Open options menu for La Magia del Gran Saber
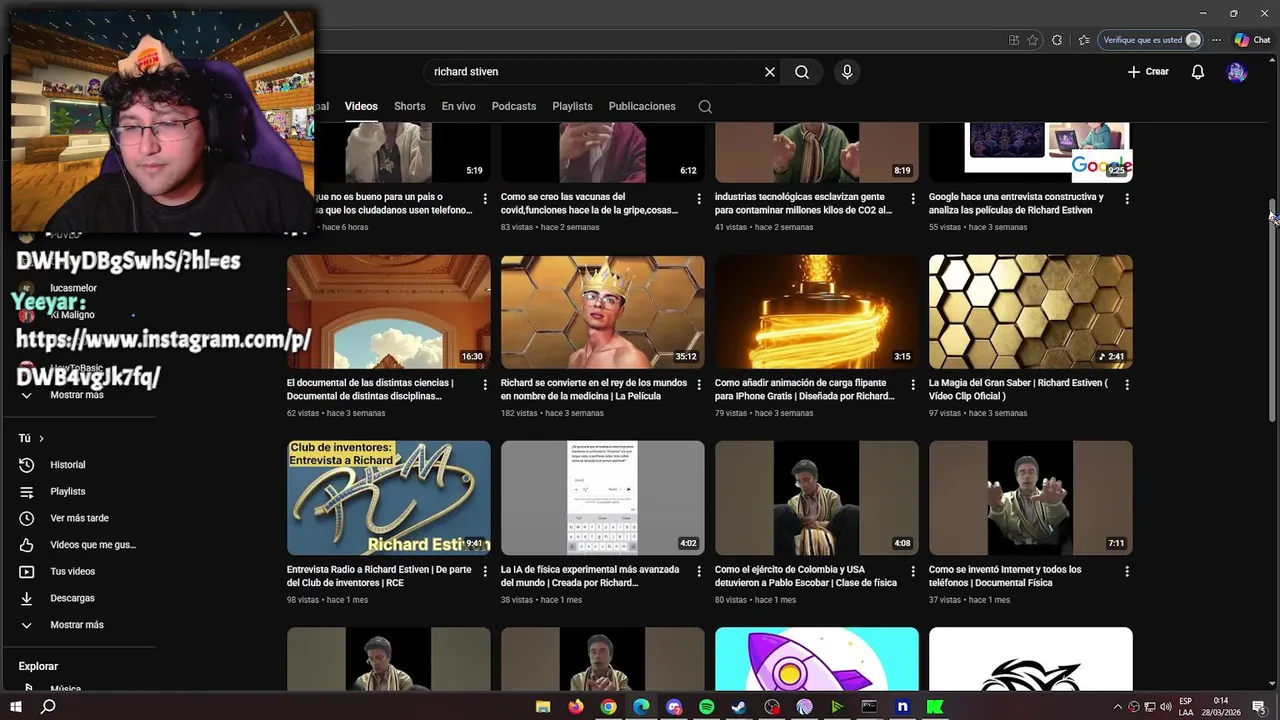Screen dimensions: 1280x720 coord(1127,385)
